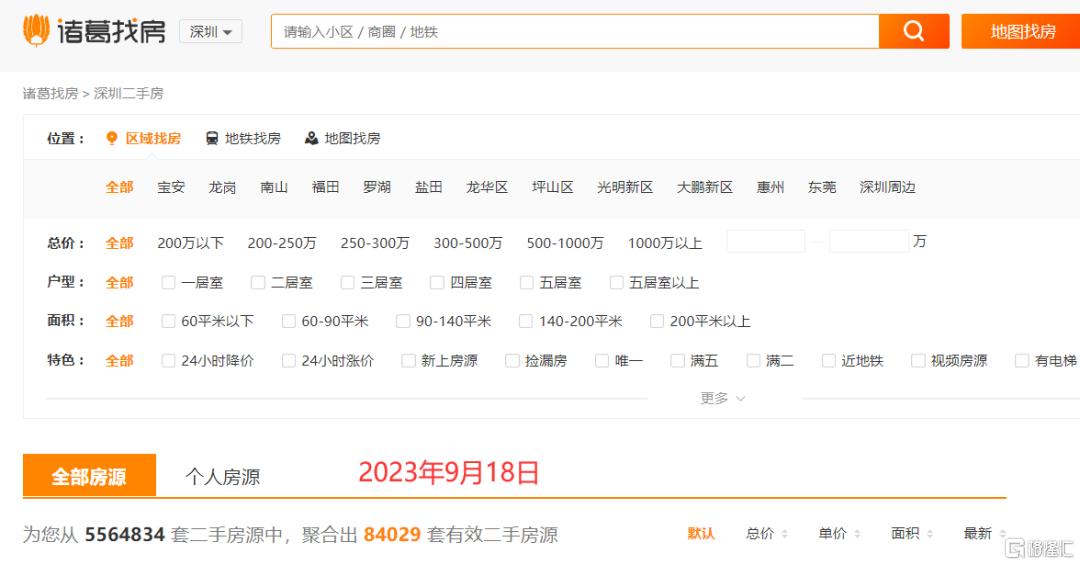Check the 200平米以上 checkbox
Screen dimensions: 1080x565
(x=657, y=321)
